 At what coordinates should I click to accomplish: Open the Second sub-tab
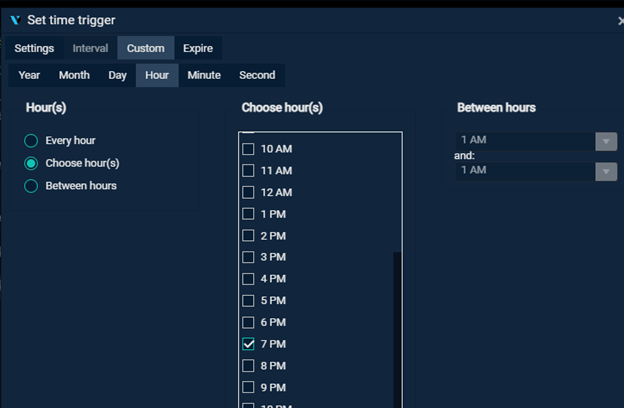point(257,75)
